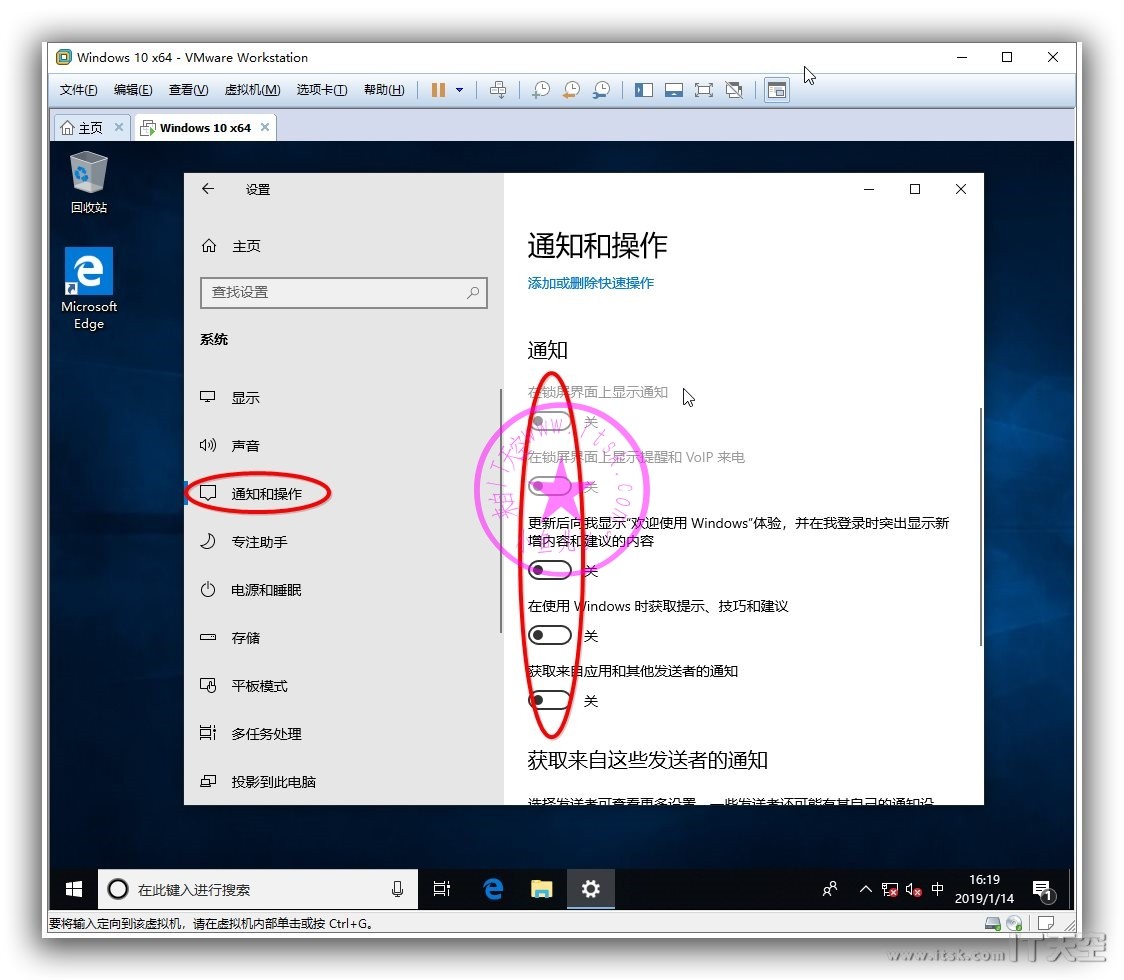Send Ctrl+Alt+Del to the virtual machine
1124x980 pixels.
pyautogui.click(x=497, y=90)
